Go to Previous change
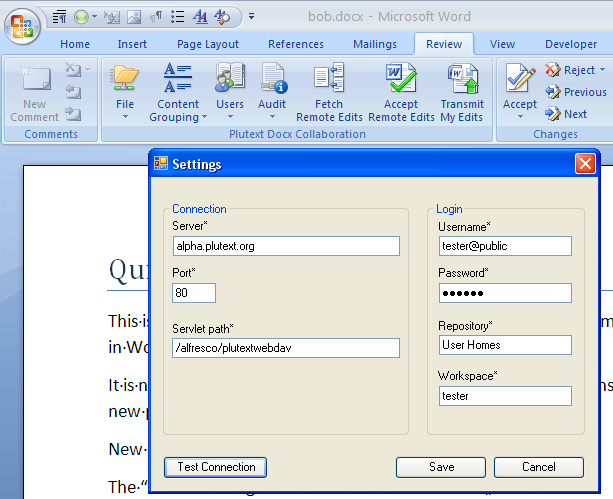Screen dimensions: 613x499 click(576, 92)
